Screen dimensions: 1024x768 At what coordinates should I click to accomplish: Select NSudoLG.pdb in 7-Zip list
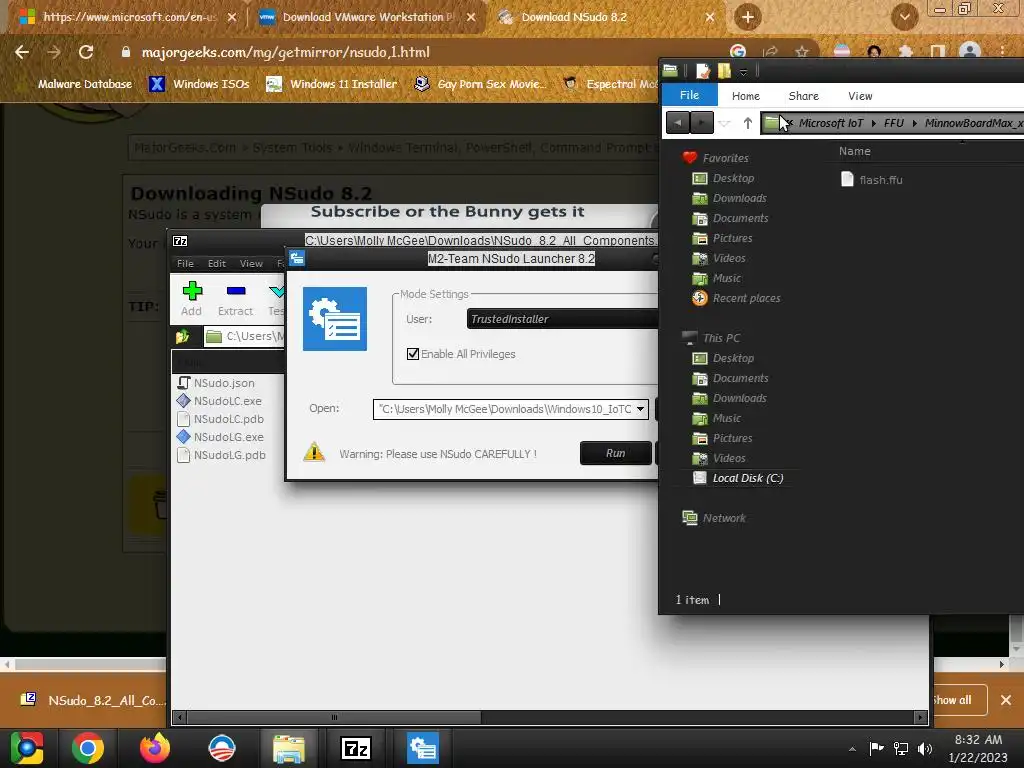(221, 455)
